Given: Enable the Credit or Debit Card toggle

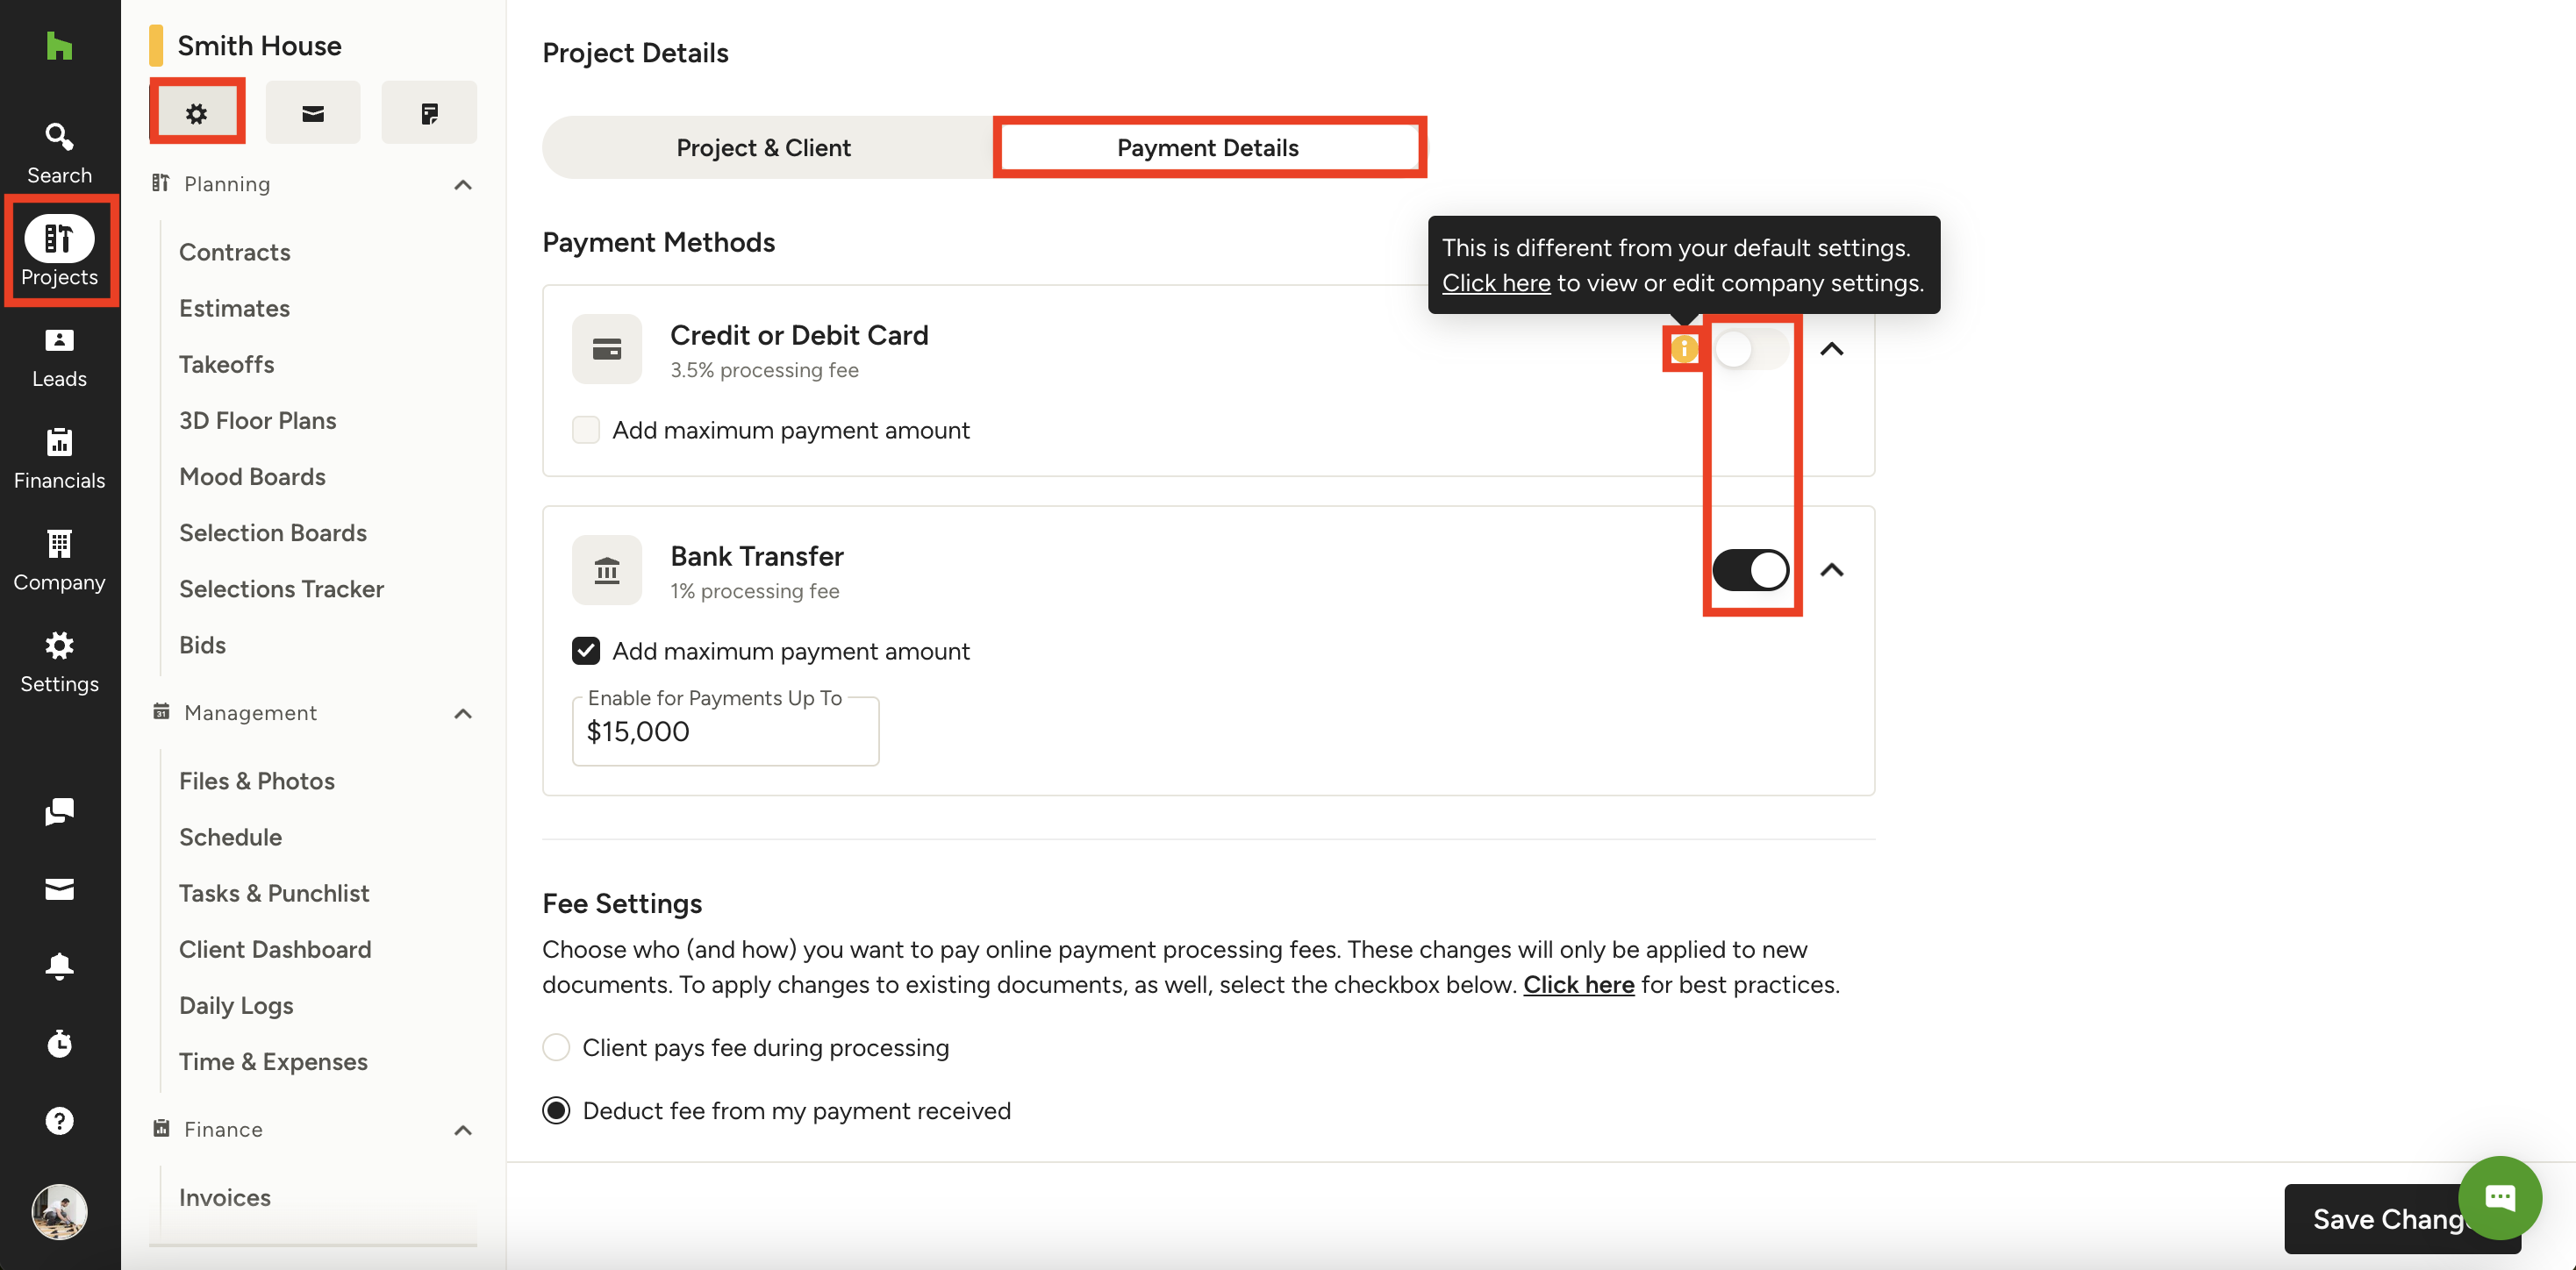Looking at the screenshot, I should pos(1750,349).
